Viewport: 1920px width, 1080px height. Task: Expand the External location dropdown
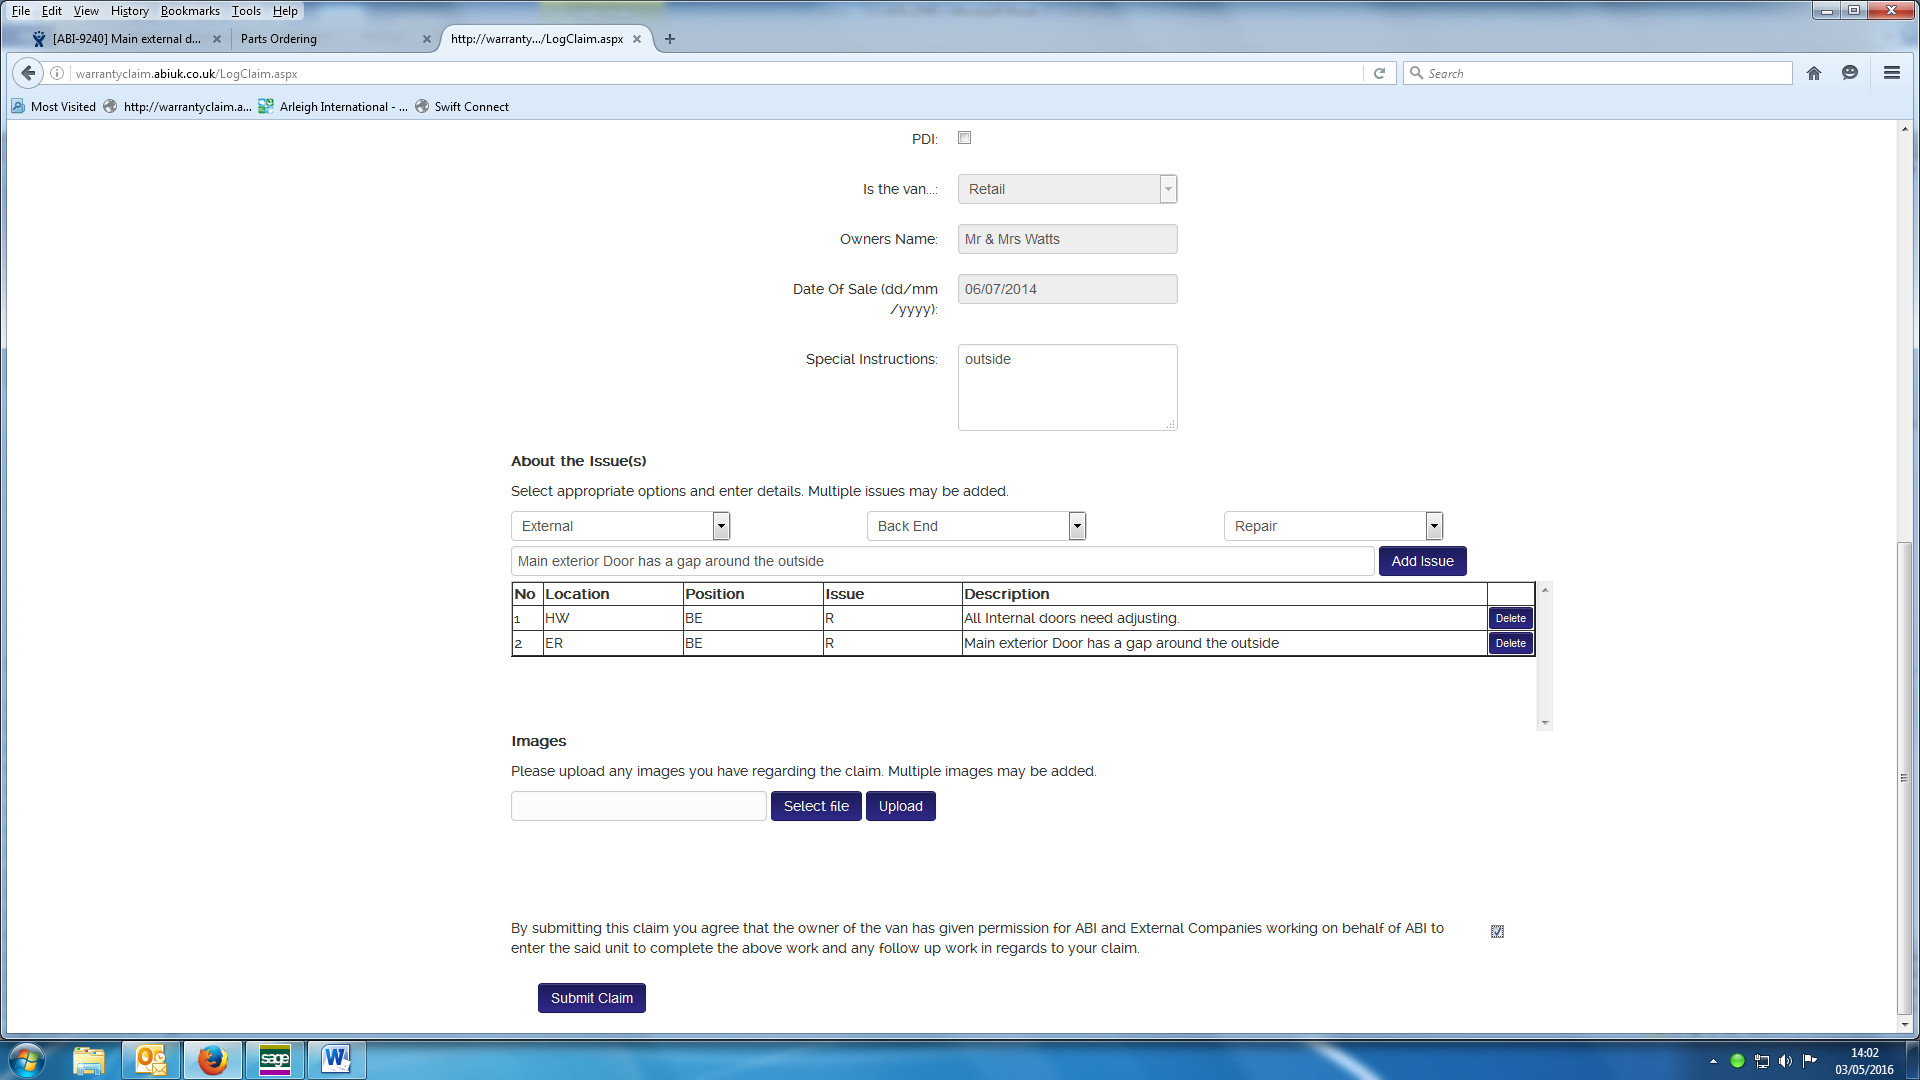coord(721,526)
